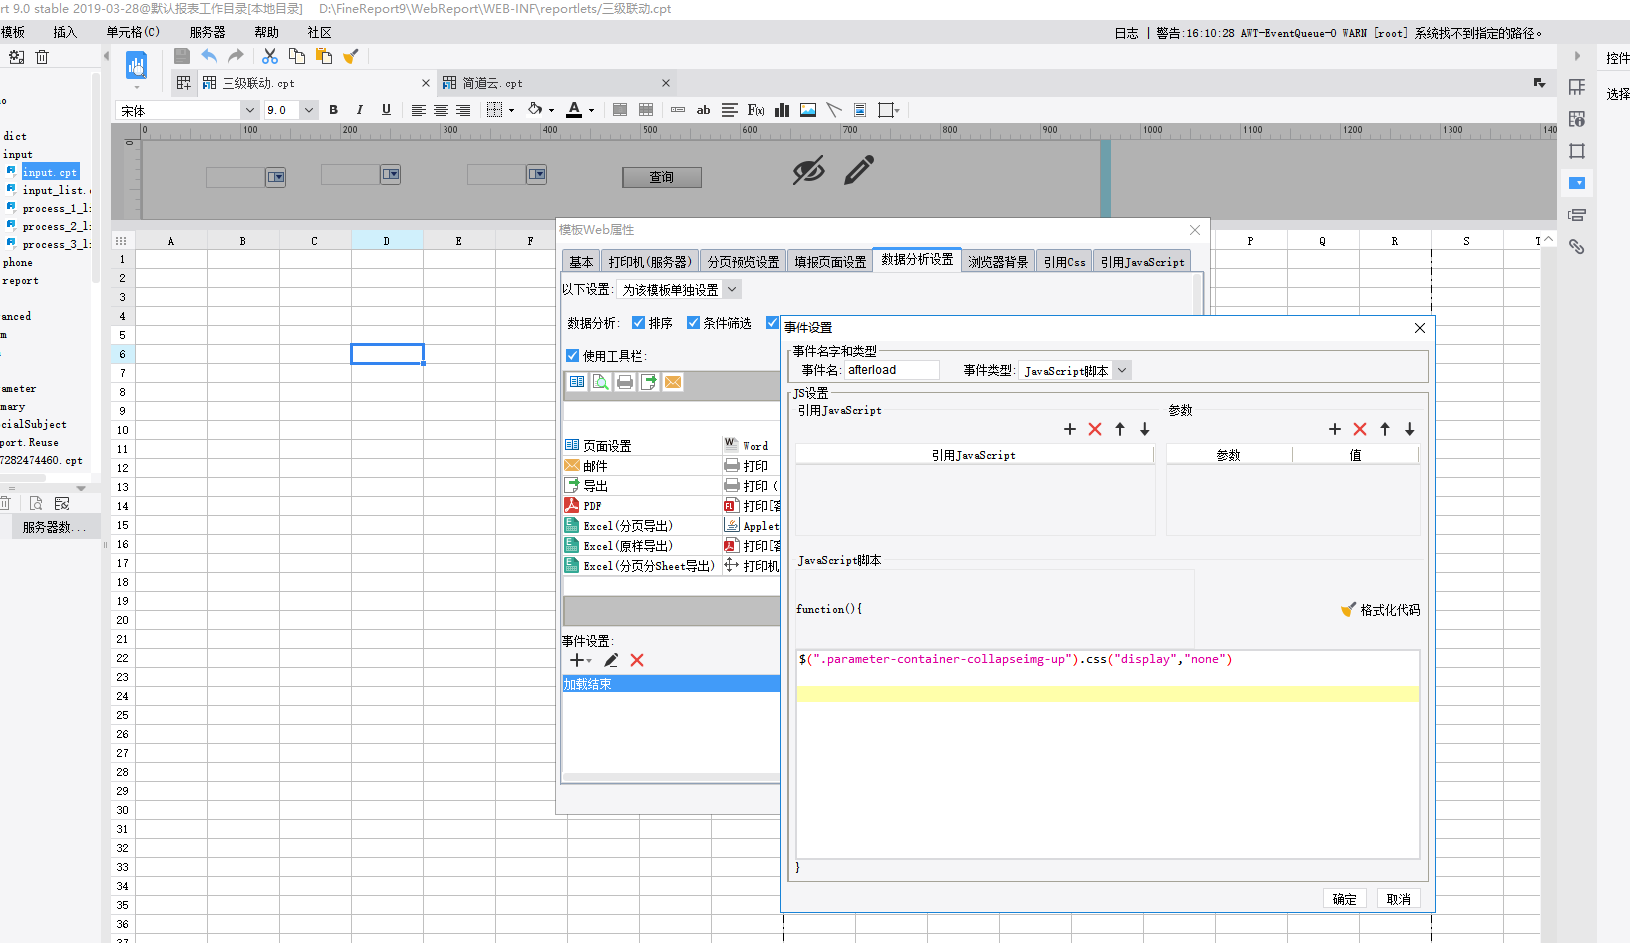Toggle the 排序 checkbox

(639, 323)
